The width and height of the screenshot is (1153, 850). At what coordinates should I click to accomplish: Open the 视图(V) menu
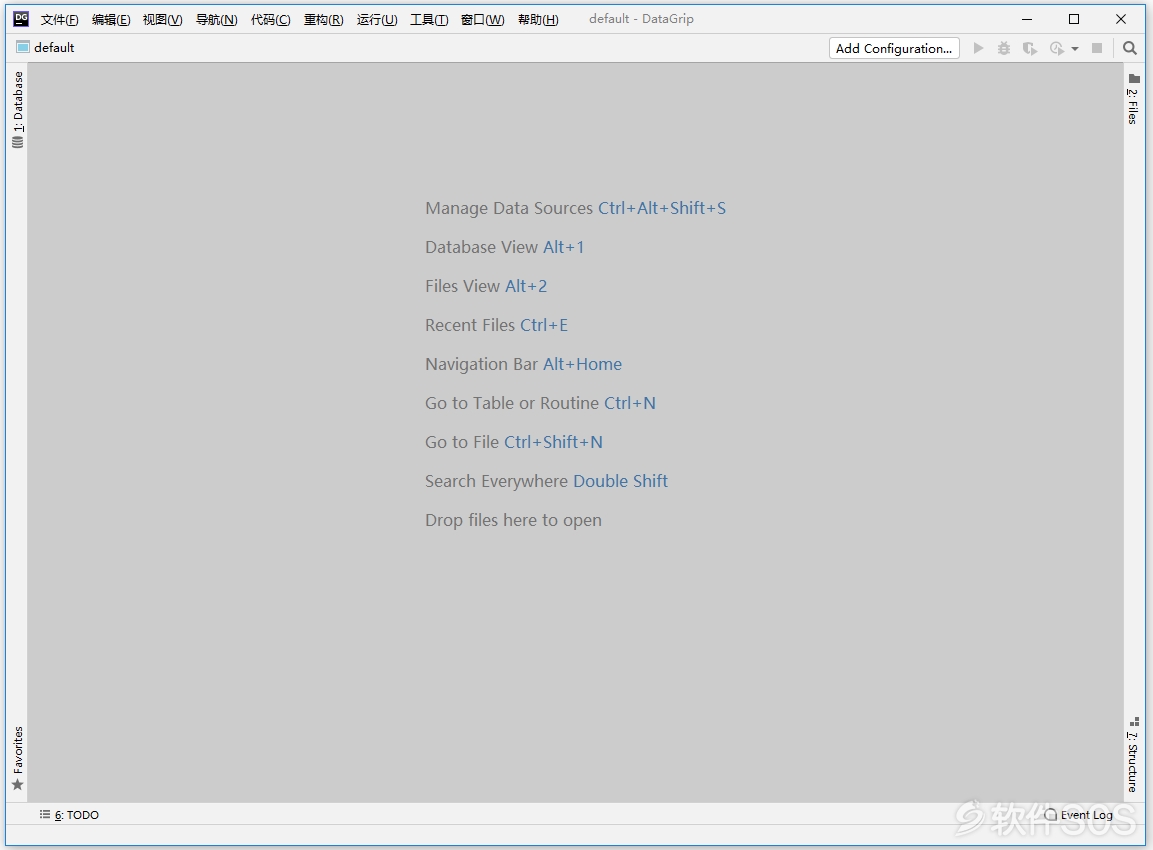(163, 20)
